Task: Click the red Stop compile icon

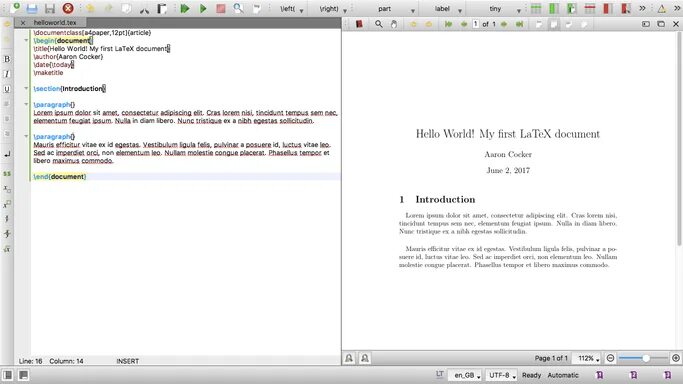Action: [x=221, y=8]
